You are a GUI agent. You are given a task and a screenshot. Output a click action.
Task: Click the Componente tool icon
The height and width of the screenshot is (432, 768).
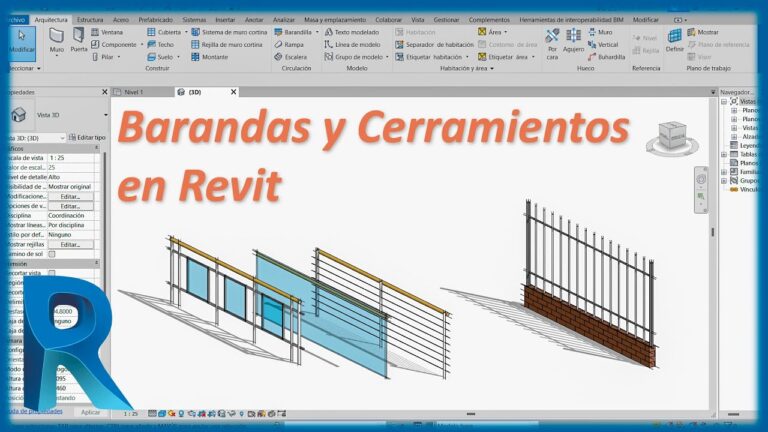pos(96,45)
